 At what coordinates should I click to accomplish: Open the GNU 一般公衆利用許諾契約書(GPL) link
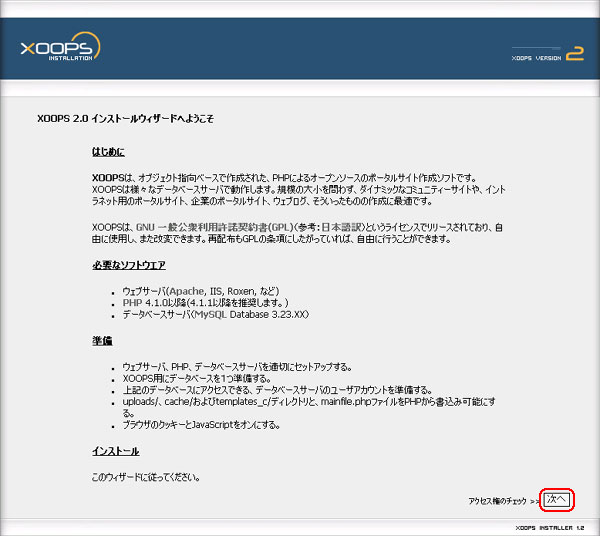tap(214, 227)
